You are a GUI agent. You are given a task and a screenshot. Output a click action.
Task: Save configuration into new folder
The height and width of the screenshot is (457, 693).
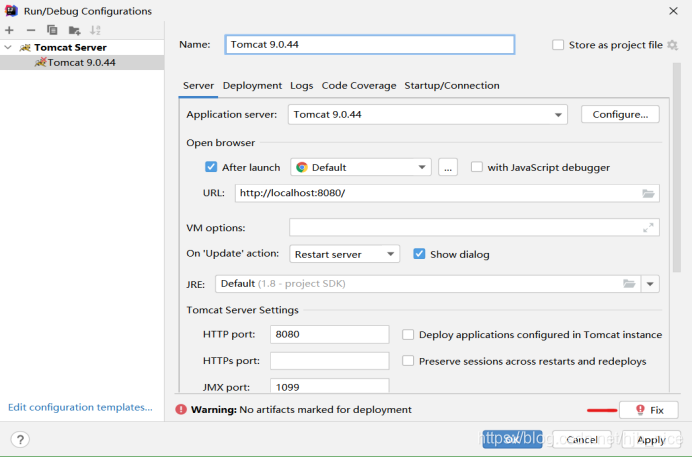[x=74, y=30]
